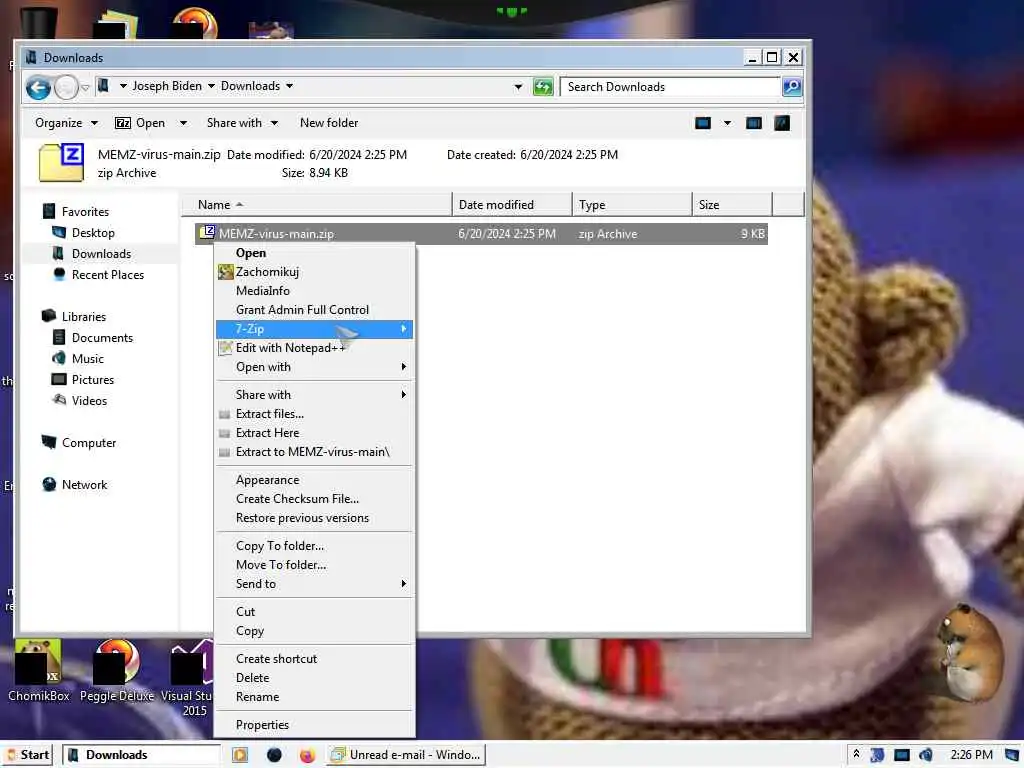The height and width of the screenshot is (768, 1024).
Task: Change view using the view mode icon
Action: point(703,123)
